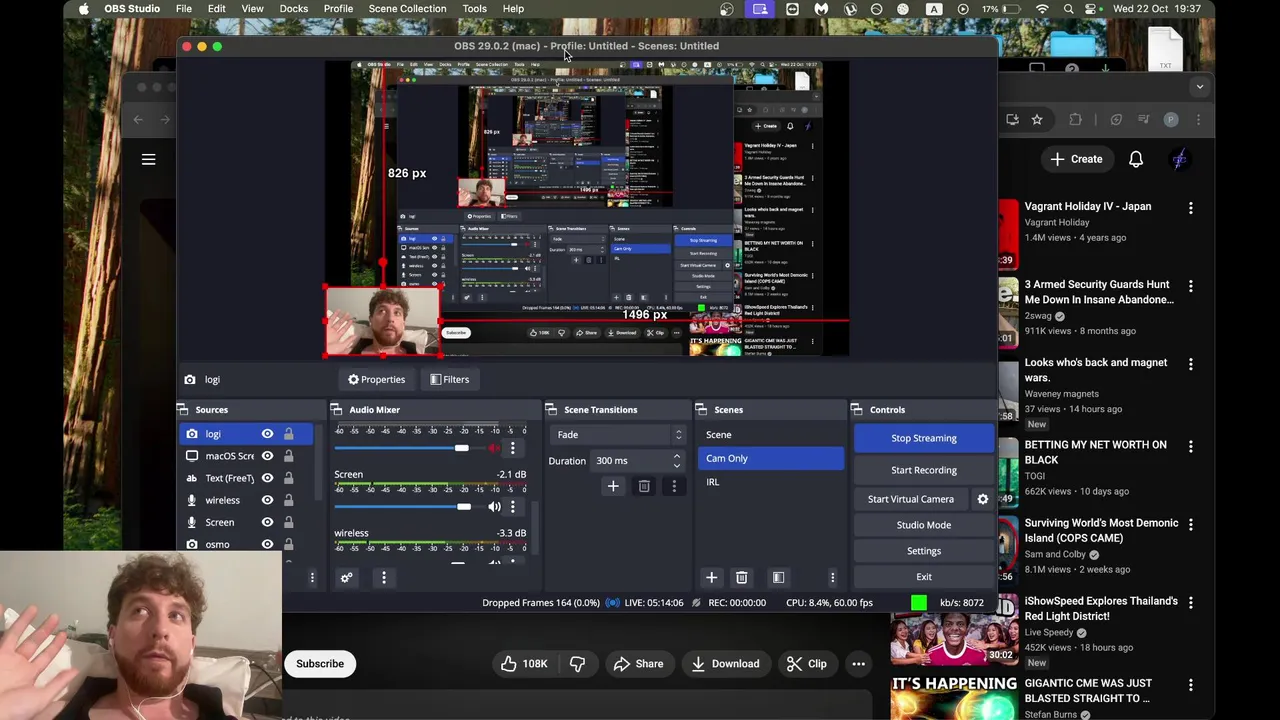Toggle visibility of the logi source
This screenshot has width=1280, height=720.
point(267,434)
